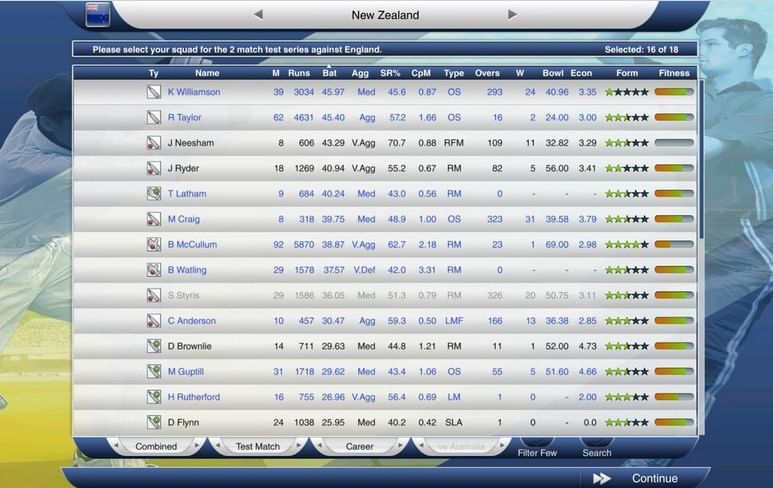The image size is (773, 488).
Task: Click the Filter Few icon
Action: [x=536, y=441]
